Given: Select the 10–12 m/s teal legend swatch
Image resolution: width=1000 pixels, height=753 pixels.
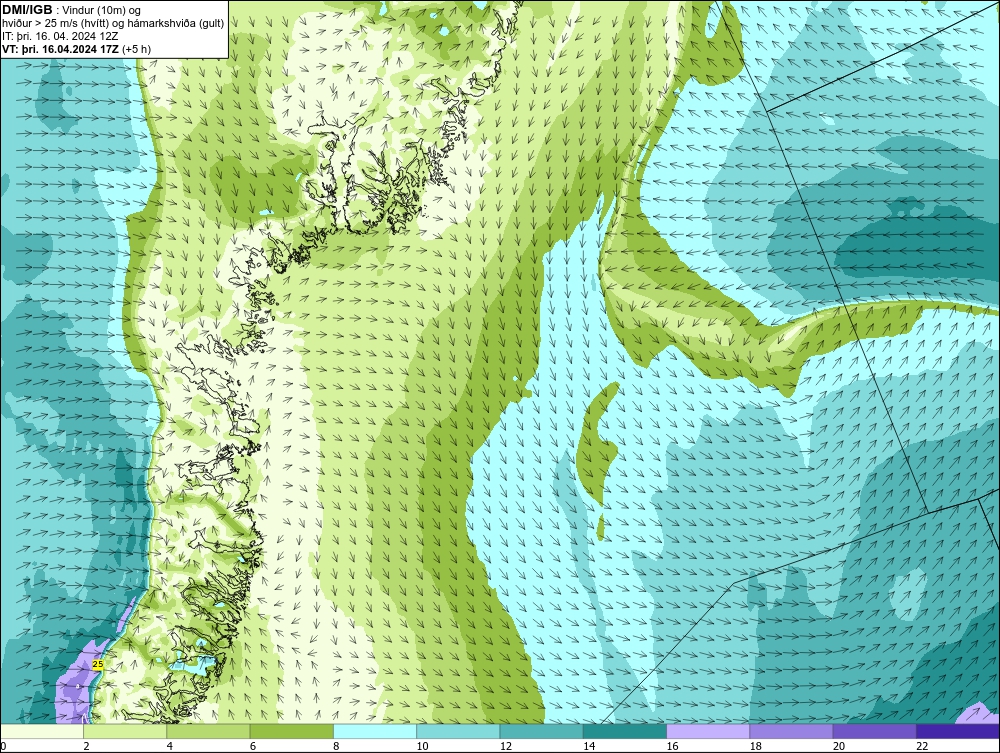Looking at the screenshot, I should [458, 731].
